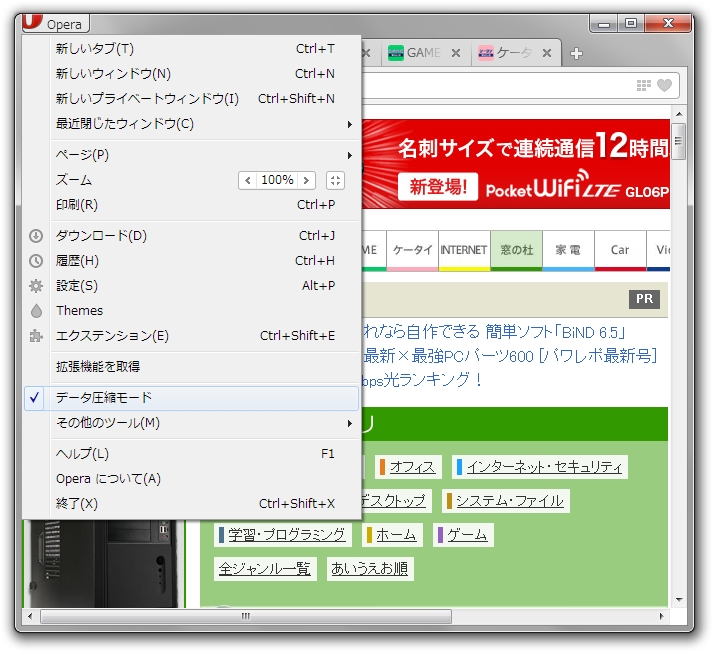Increase zoom with right arrow
The image size is (714, 653).
(306, 180)
